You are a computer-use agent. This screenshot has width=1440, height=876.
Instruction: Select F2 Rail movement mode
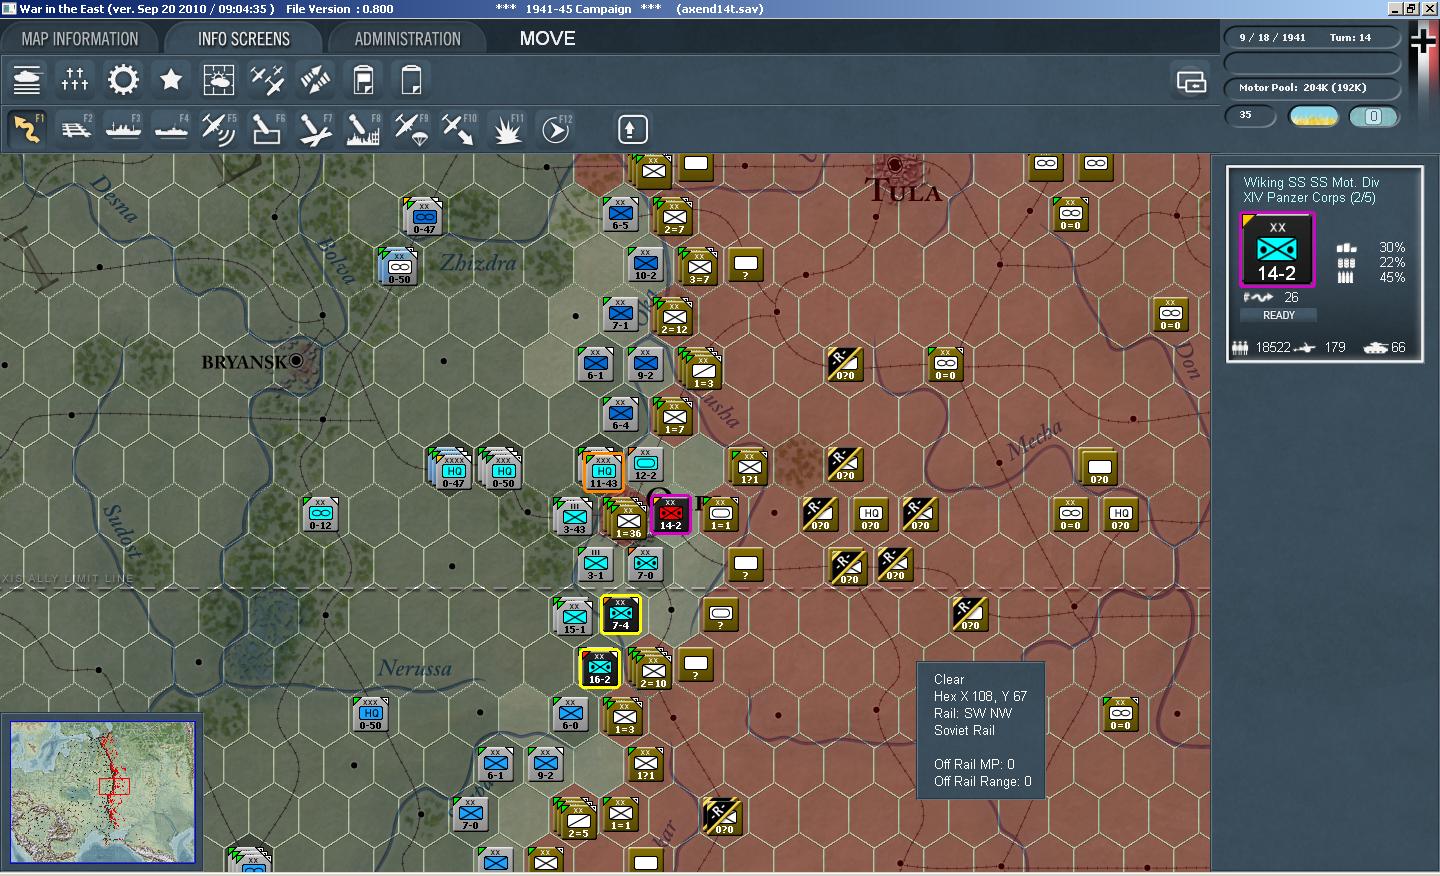tap(75, 129)
